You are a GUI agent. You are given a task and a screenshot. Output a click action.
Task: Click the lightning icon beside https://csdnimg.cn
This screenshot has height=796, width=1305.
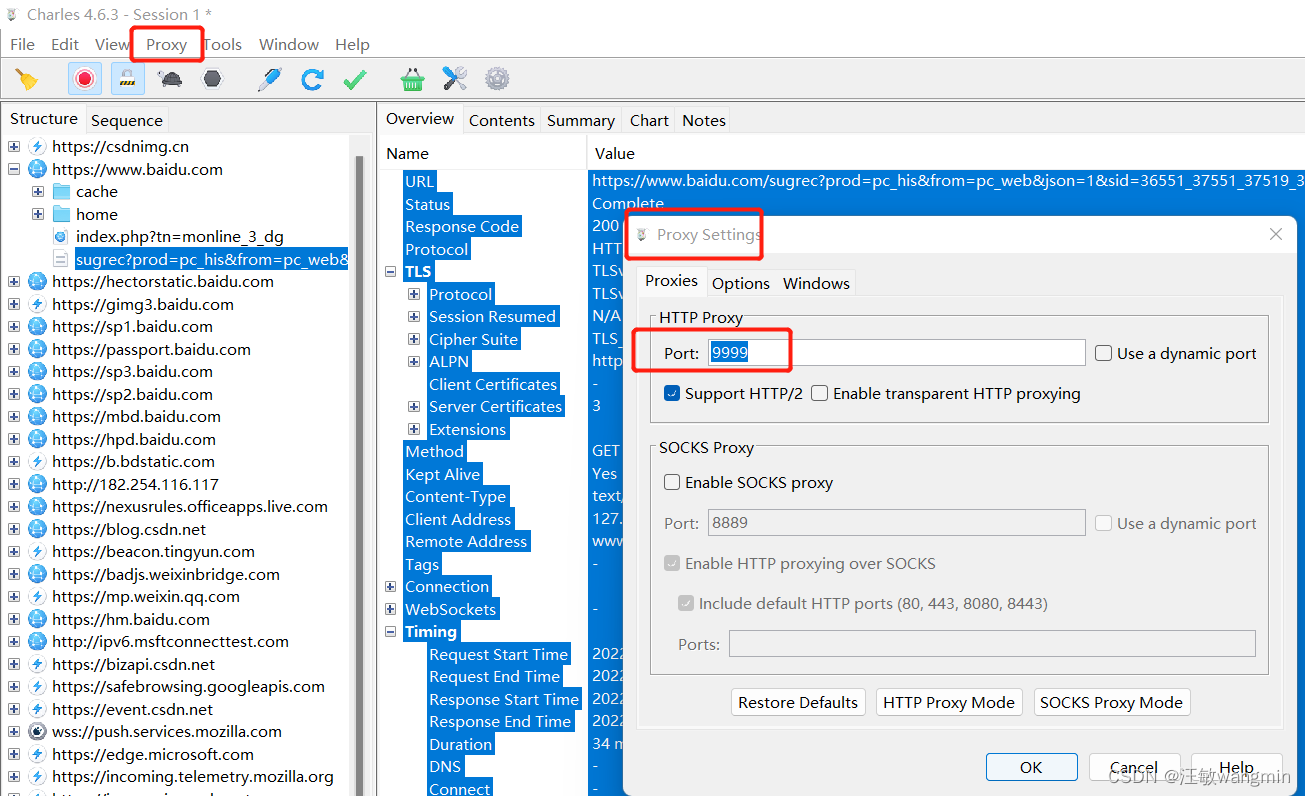[37, 146]
